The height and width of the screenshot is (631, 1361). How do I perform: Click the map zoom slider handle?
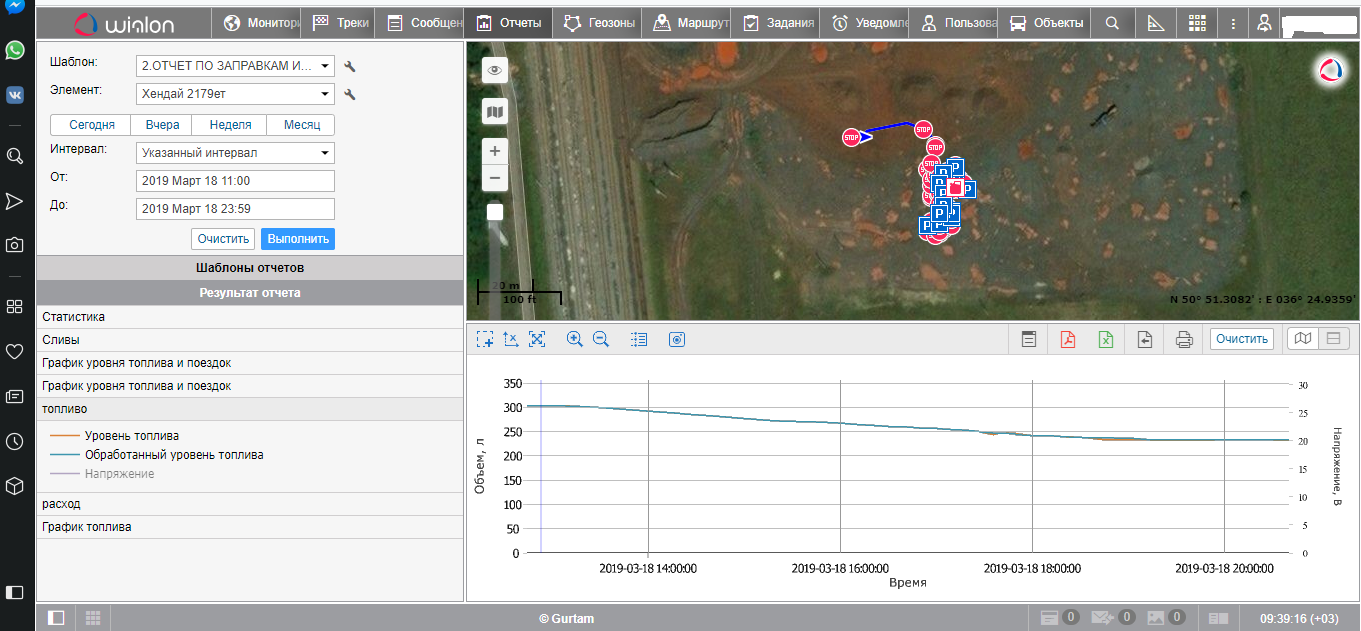click(x=495, y=212)
